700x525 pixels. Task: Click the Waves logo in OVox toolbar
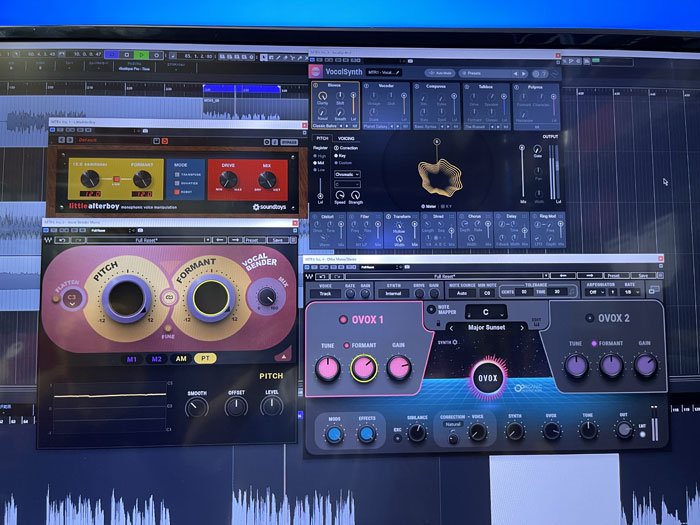[309, 276]
